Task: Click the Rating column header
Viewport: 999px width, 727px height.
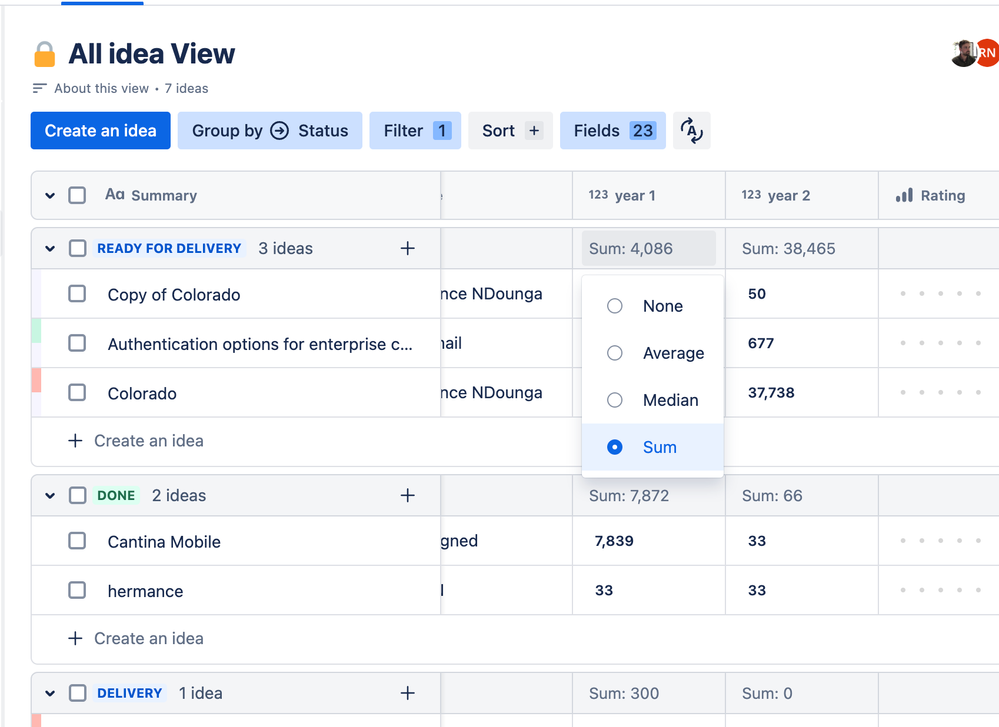Action: point(938,195)
